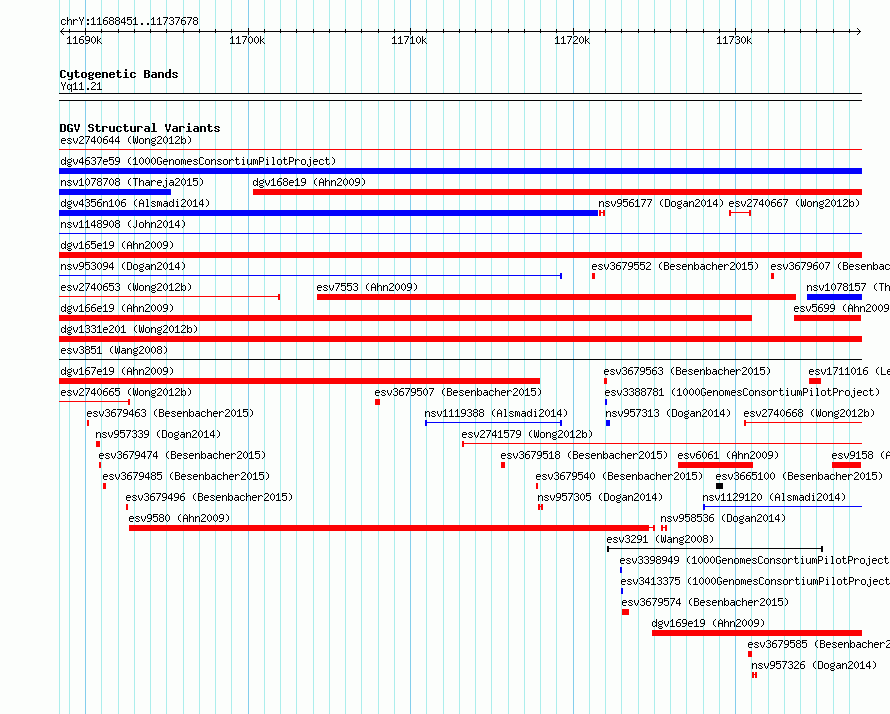Select dgv167e19 (Ahn2009) label
890x714 pixels.
click(117, 371)
